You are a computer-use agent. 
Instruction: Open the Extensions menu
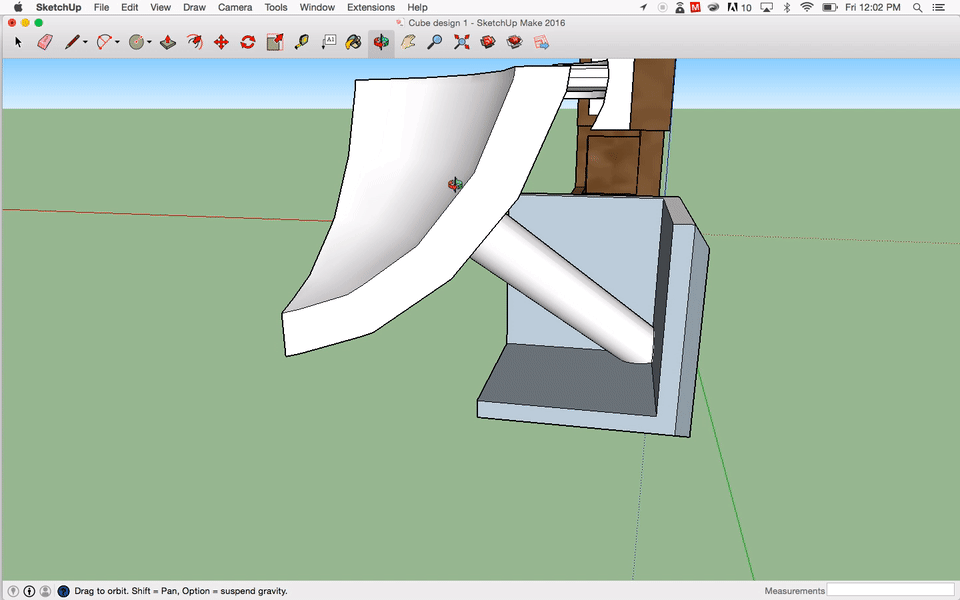(x=371, y=7)
